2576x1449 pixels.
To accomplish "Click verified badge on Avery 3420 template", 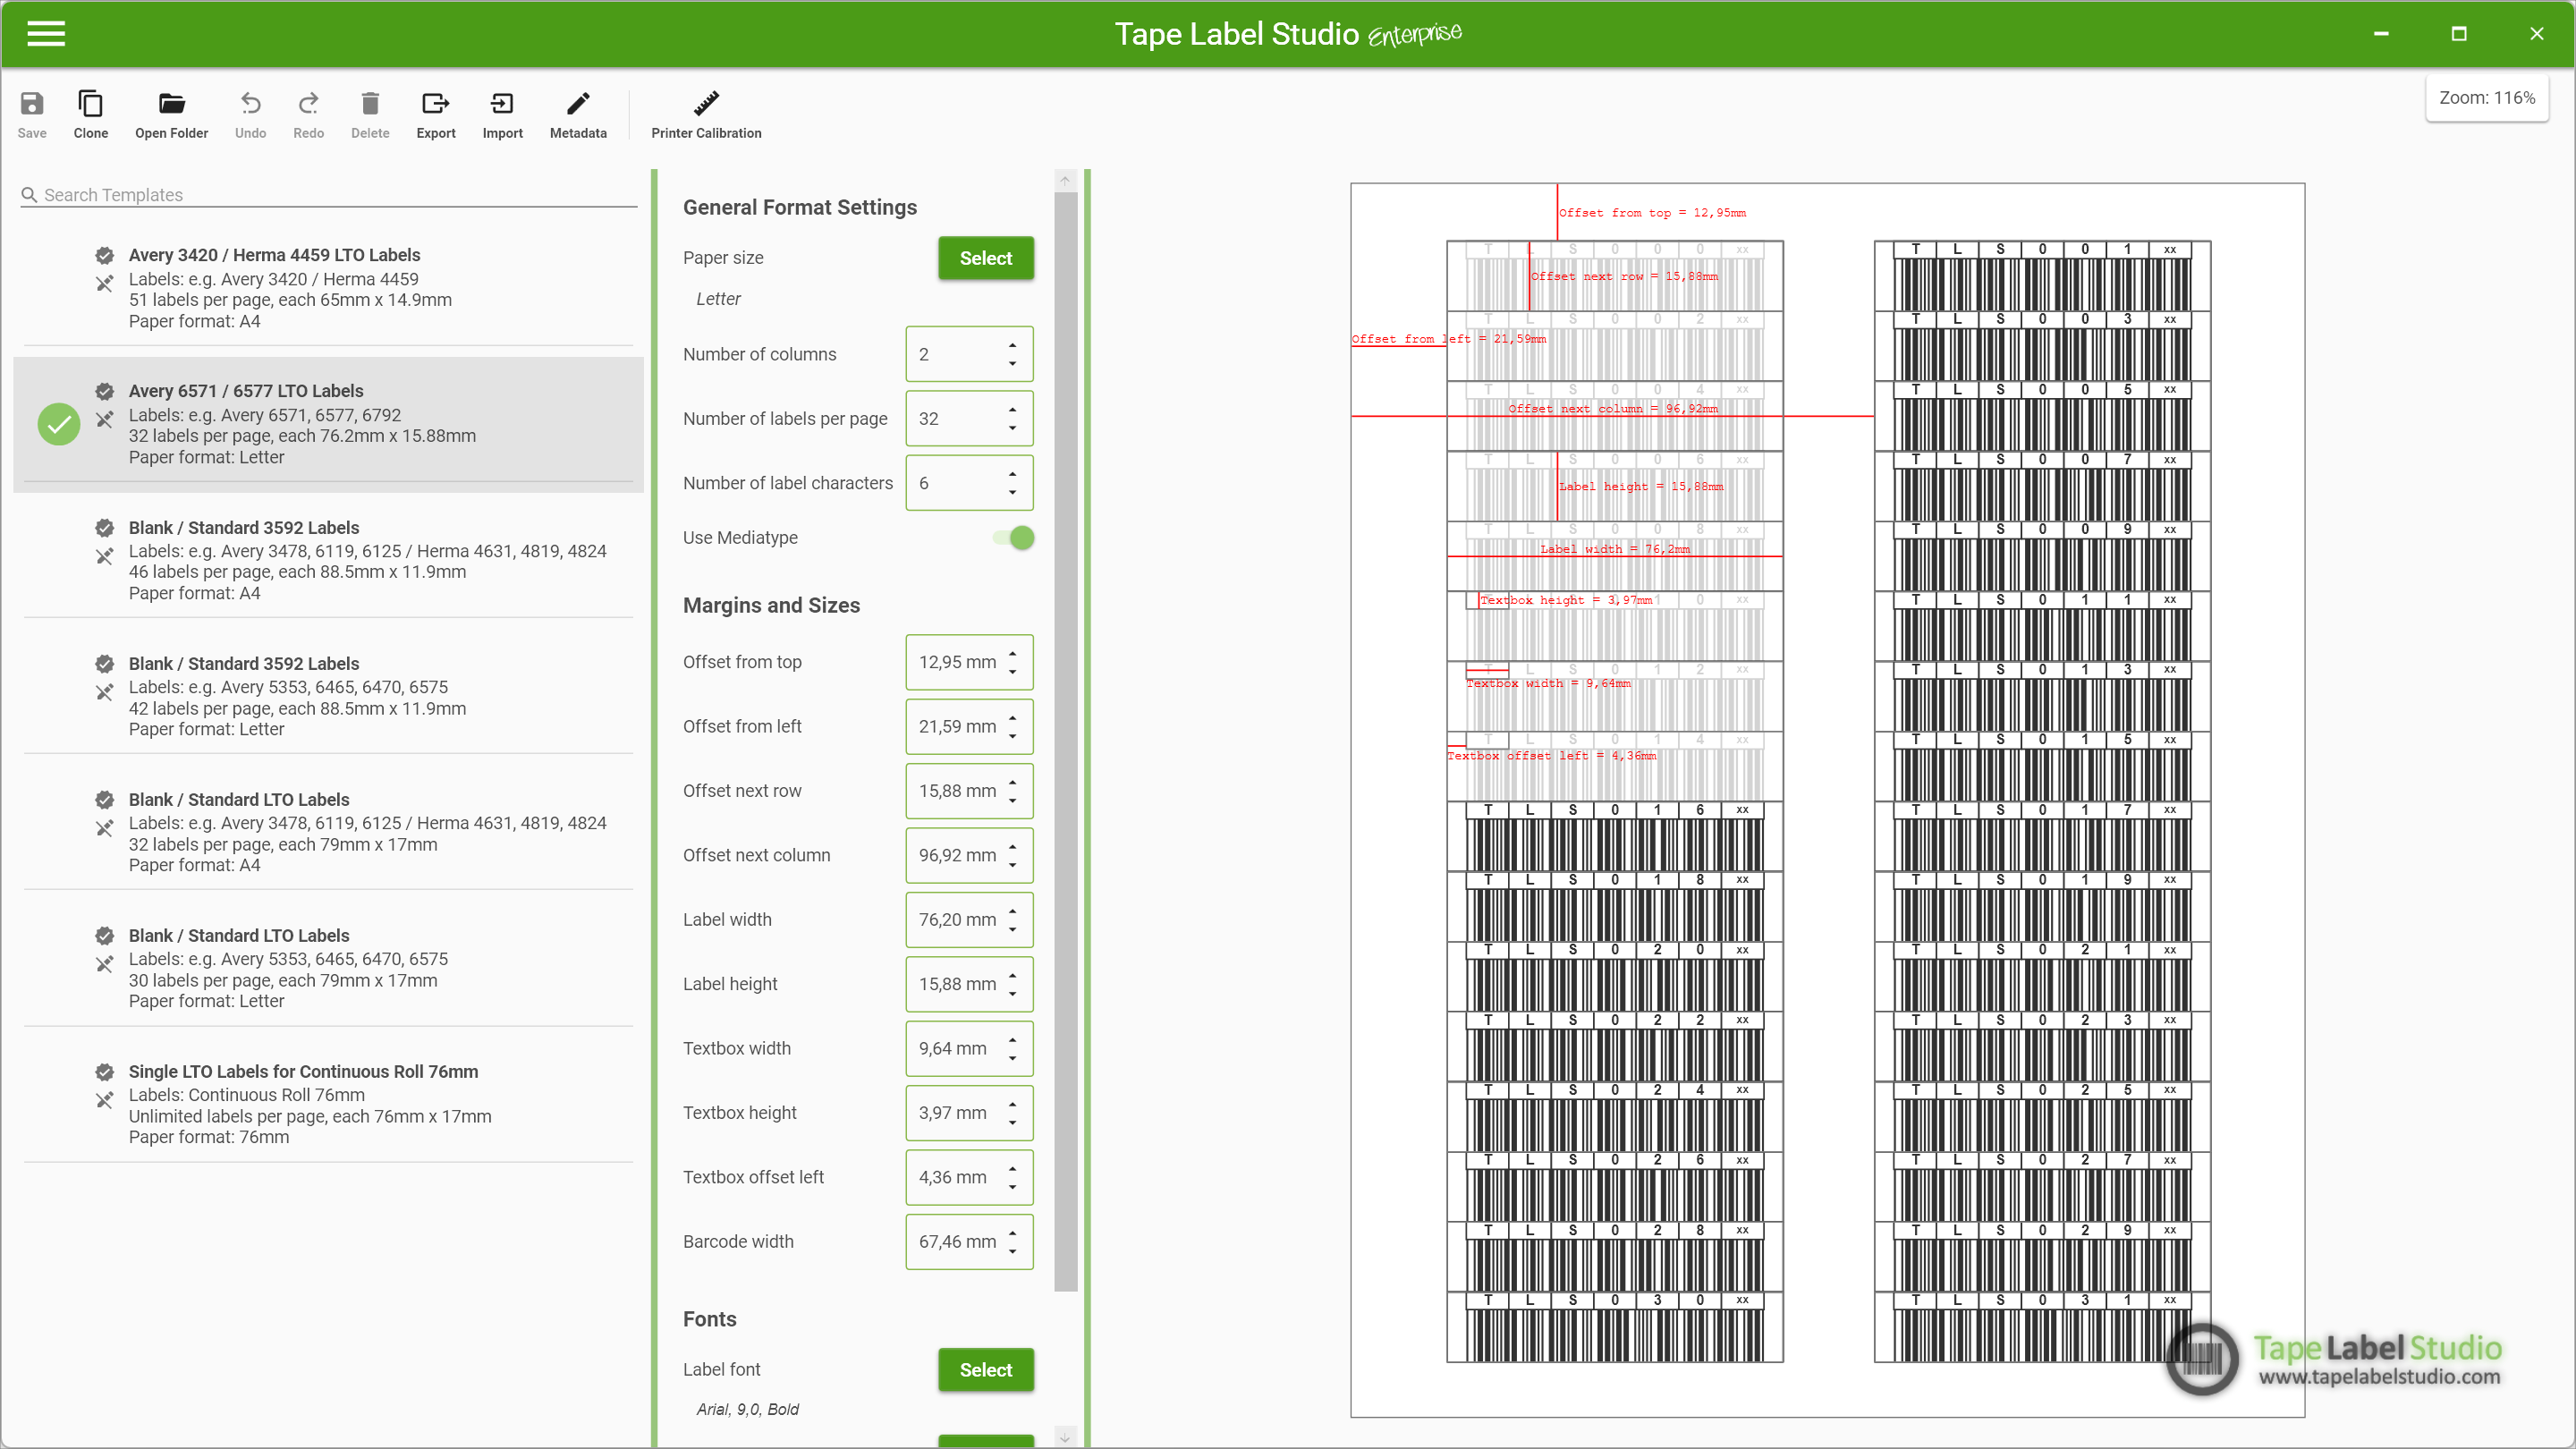I will tap(104, 255).
